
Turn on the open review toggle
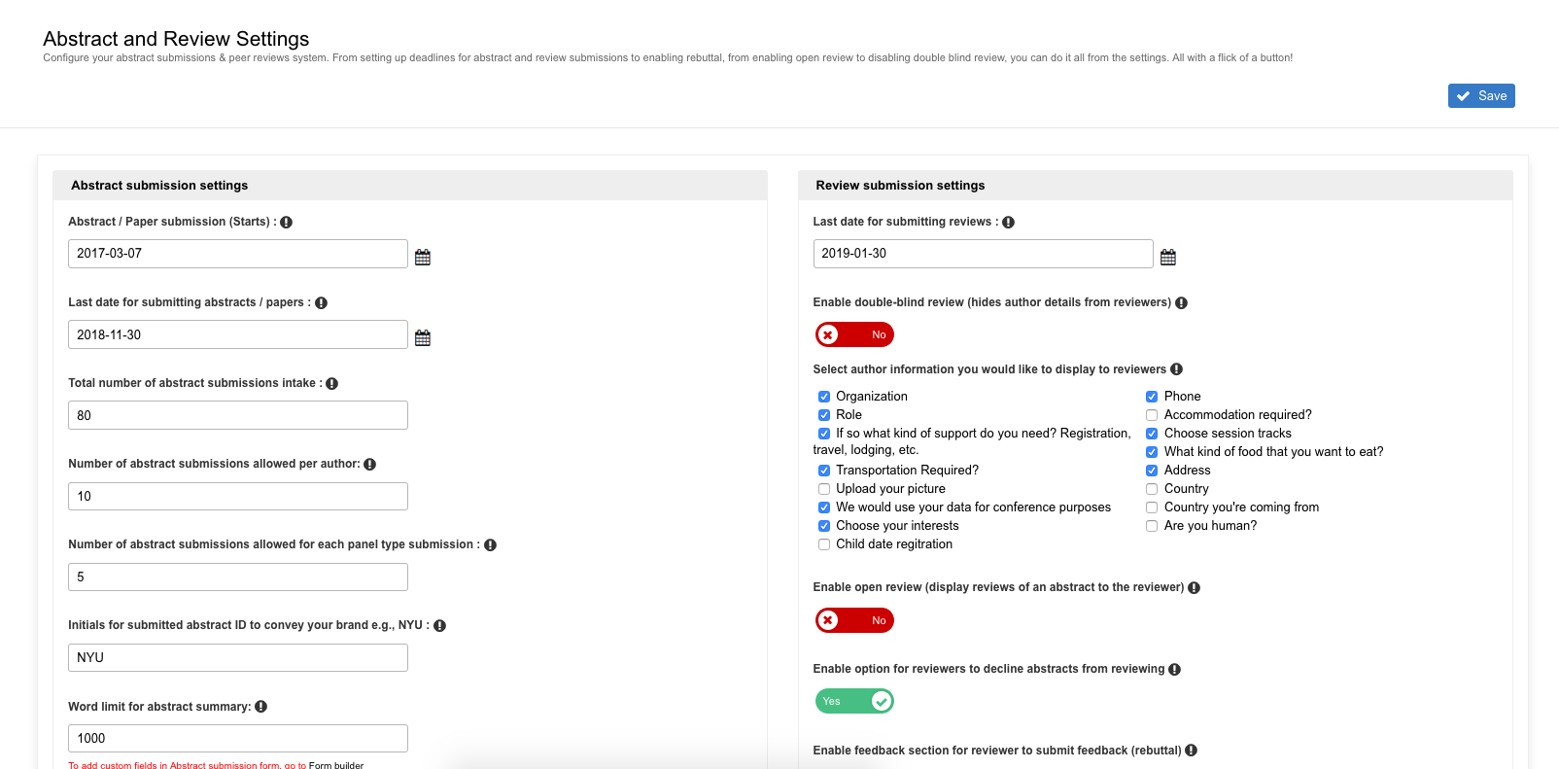click(x=854, y=621)
